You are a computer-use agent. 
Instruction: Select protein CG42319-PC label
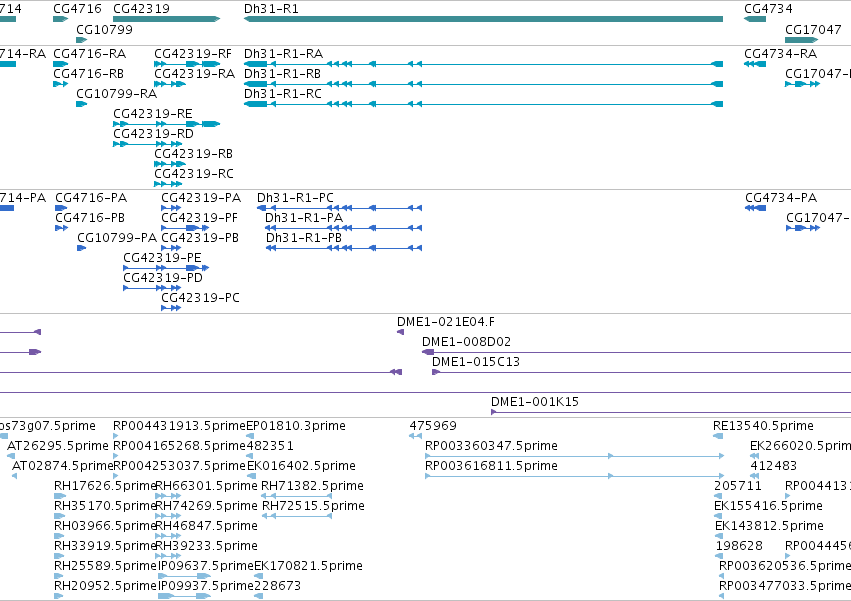point(201,298)
